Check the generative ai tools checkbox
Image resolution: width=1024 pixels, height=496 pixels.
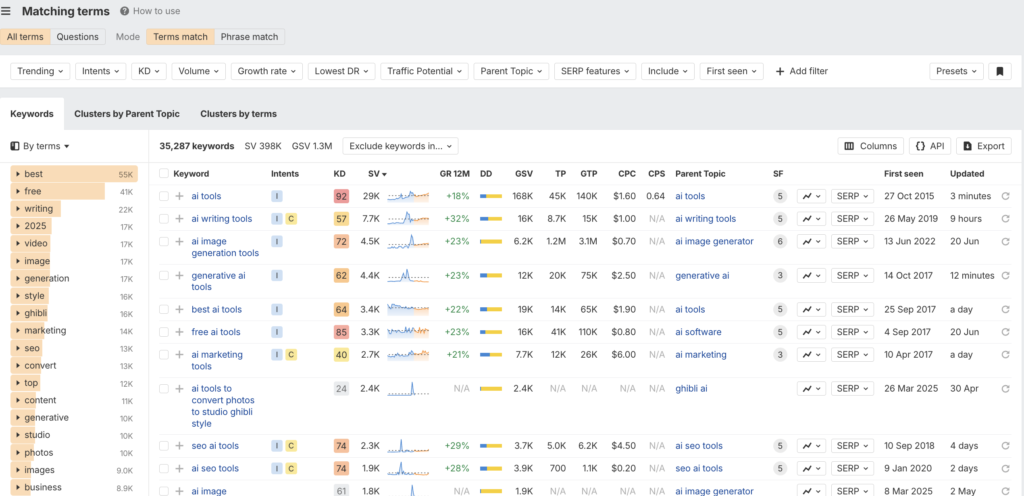pyautogui.click(x=164, y=275)
